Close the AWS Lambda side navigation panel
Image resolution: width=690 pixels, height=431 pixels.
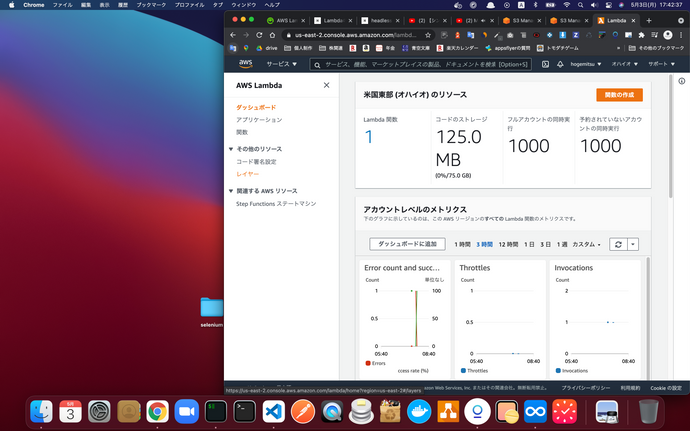click(327, 85)
